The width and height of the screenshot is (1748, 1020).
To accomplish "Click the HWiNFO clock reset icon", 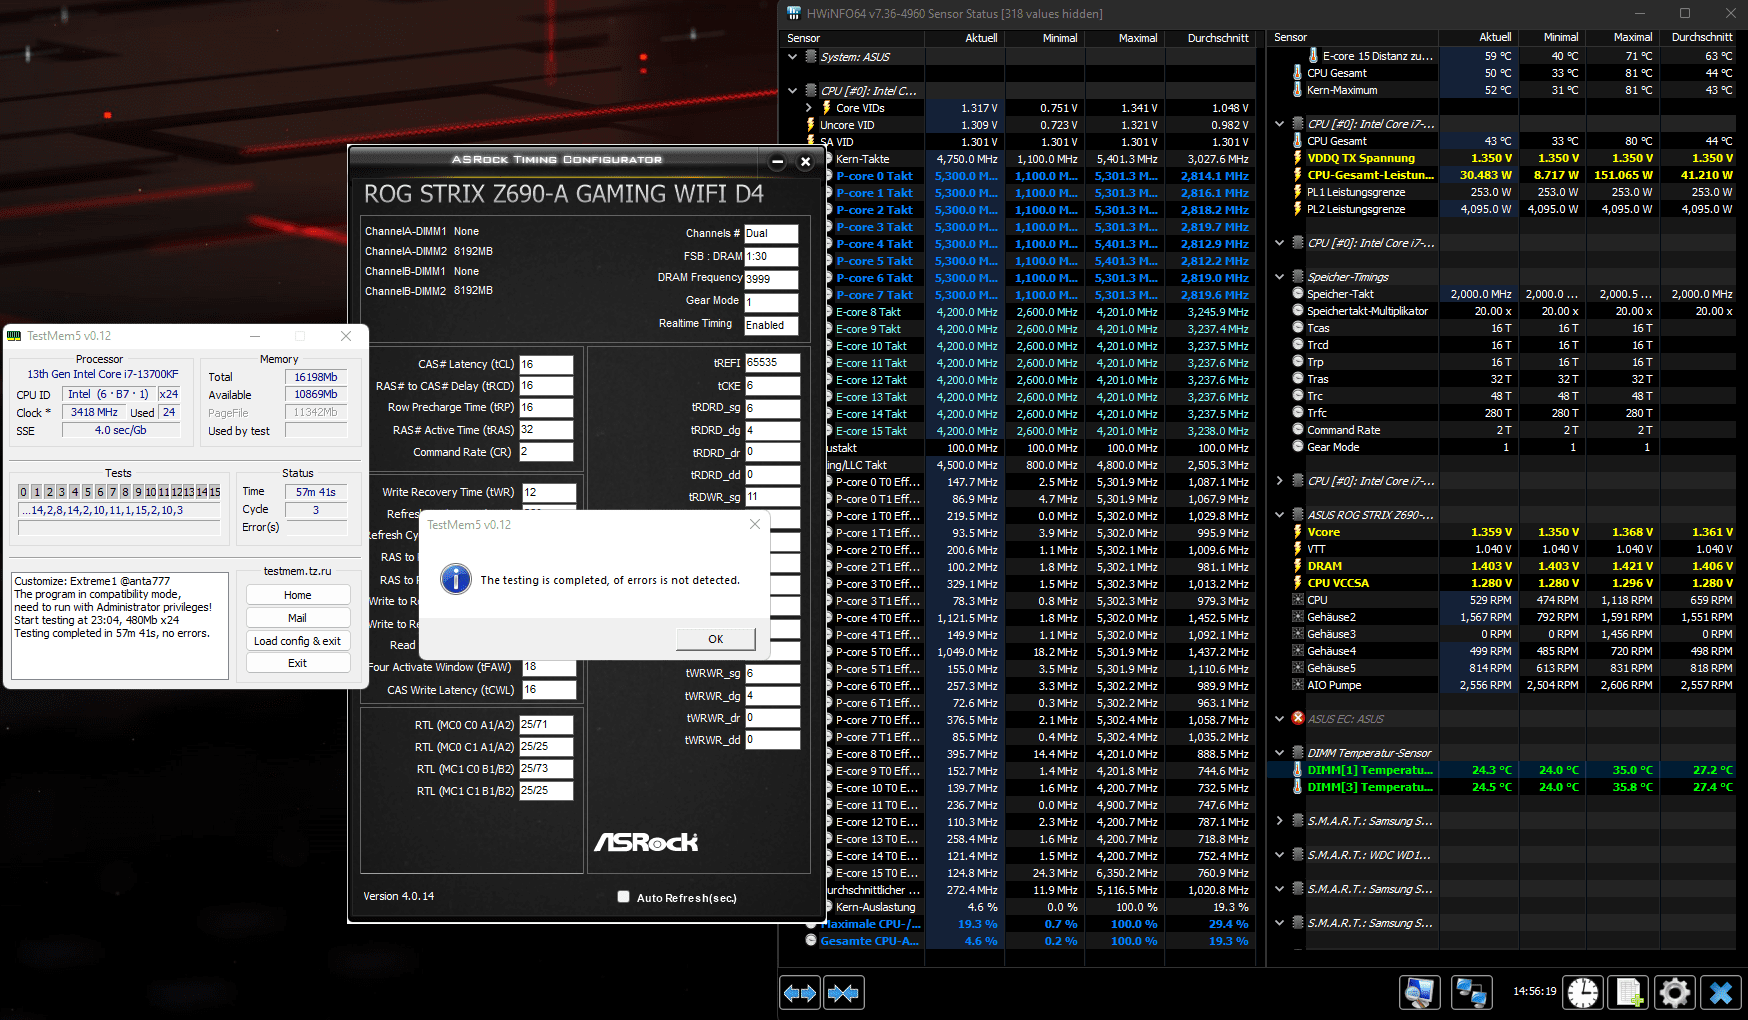I will (x=1583, y=992).
